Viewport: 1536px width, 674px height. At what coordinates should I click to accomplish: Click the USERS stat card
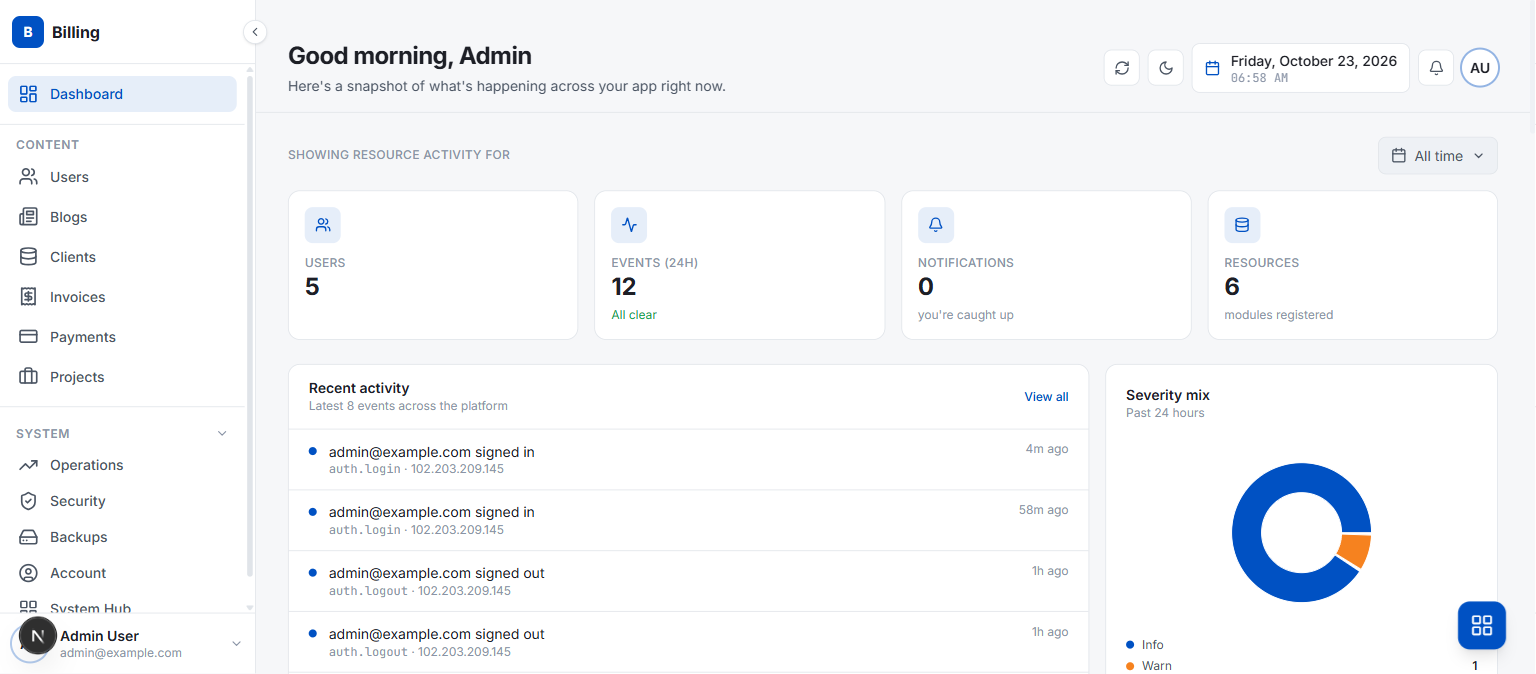[433, 265]
